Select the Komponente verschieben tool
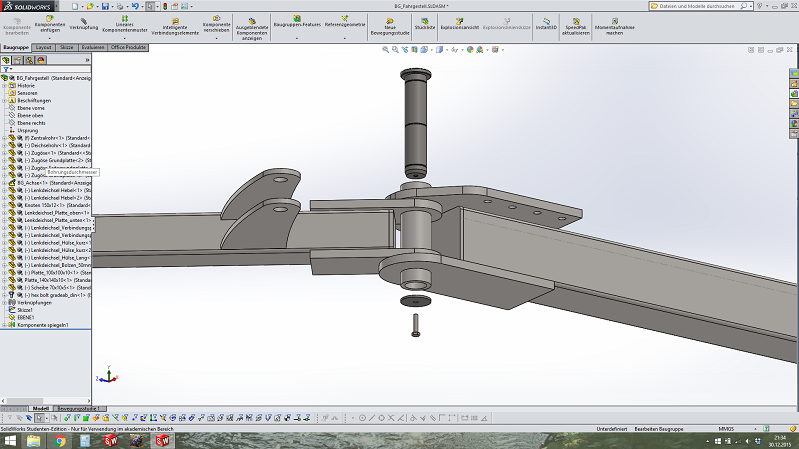The height and width of the screenshot is (449, 799). pos(216,19)
